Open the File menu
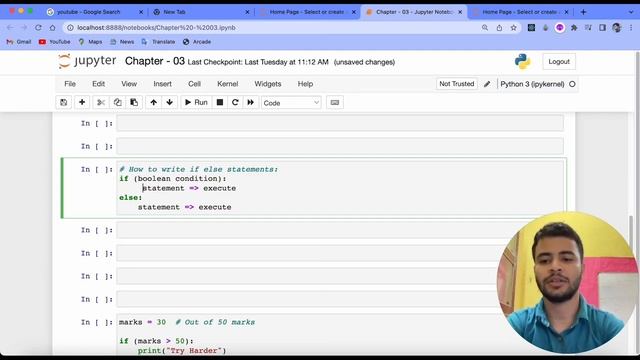 pyautogui.click(x=70, y=84)
